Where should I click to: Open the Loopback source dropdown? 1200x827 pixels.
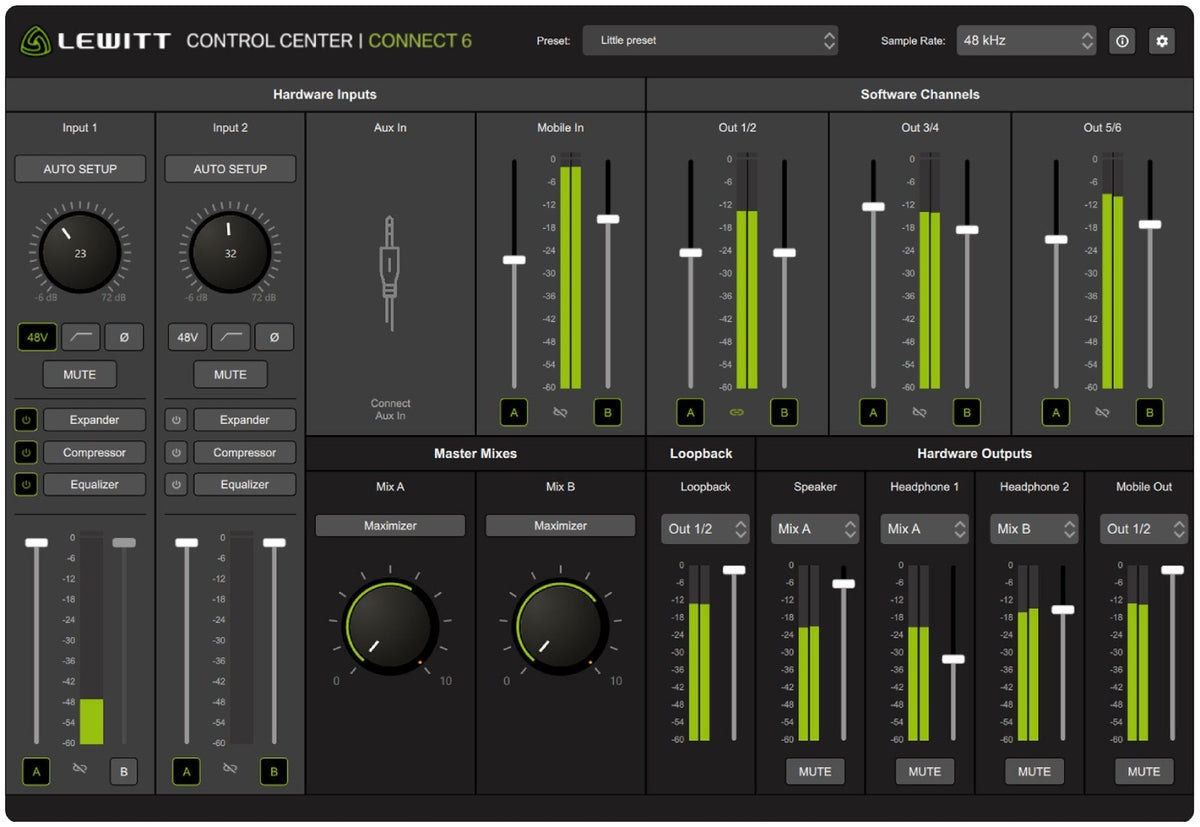pos(705,529)
